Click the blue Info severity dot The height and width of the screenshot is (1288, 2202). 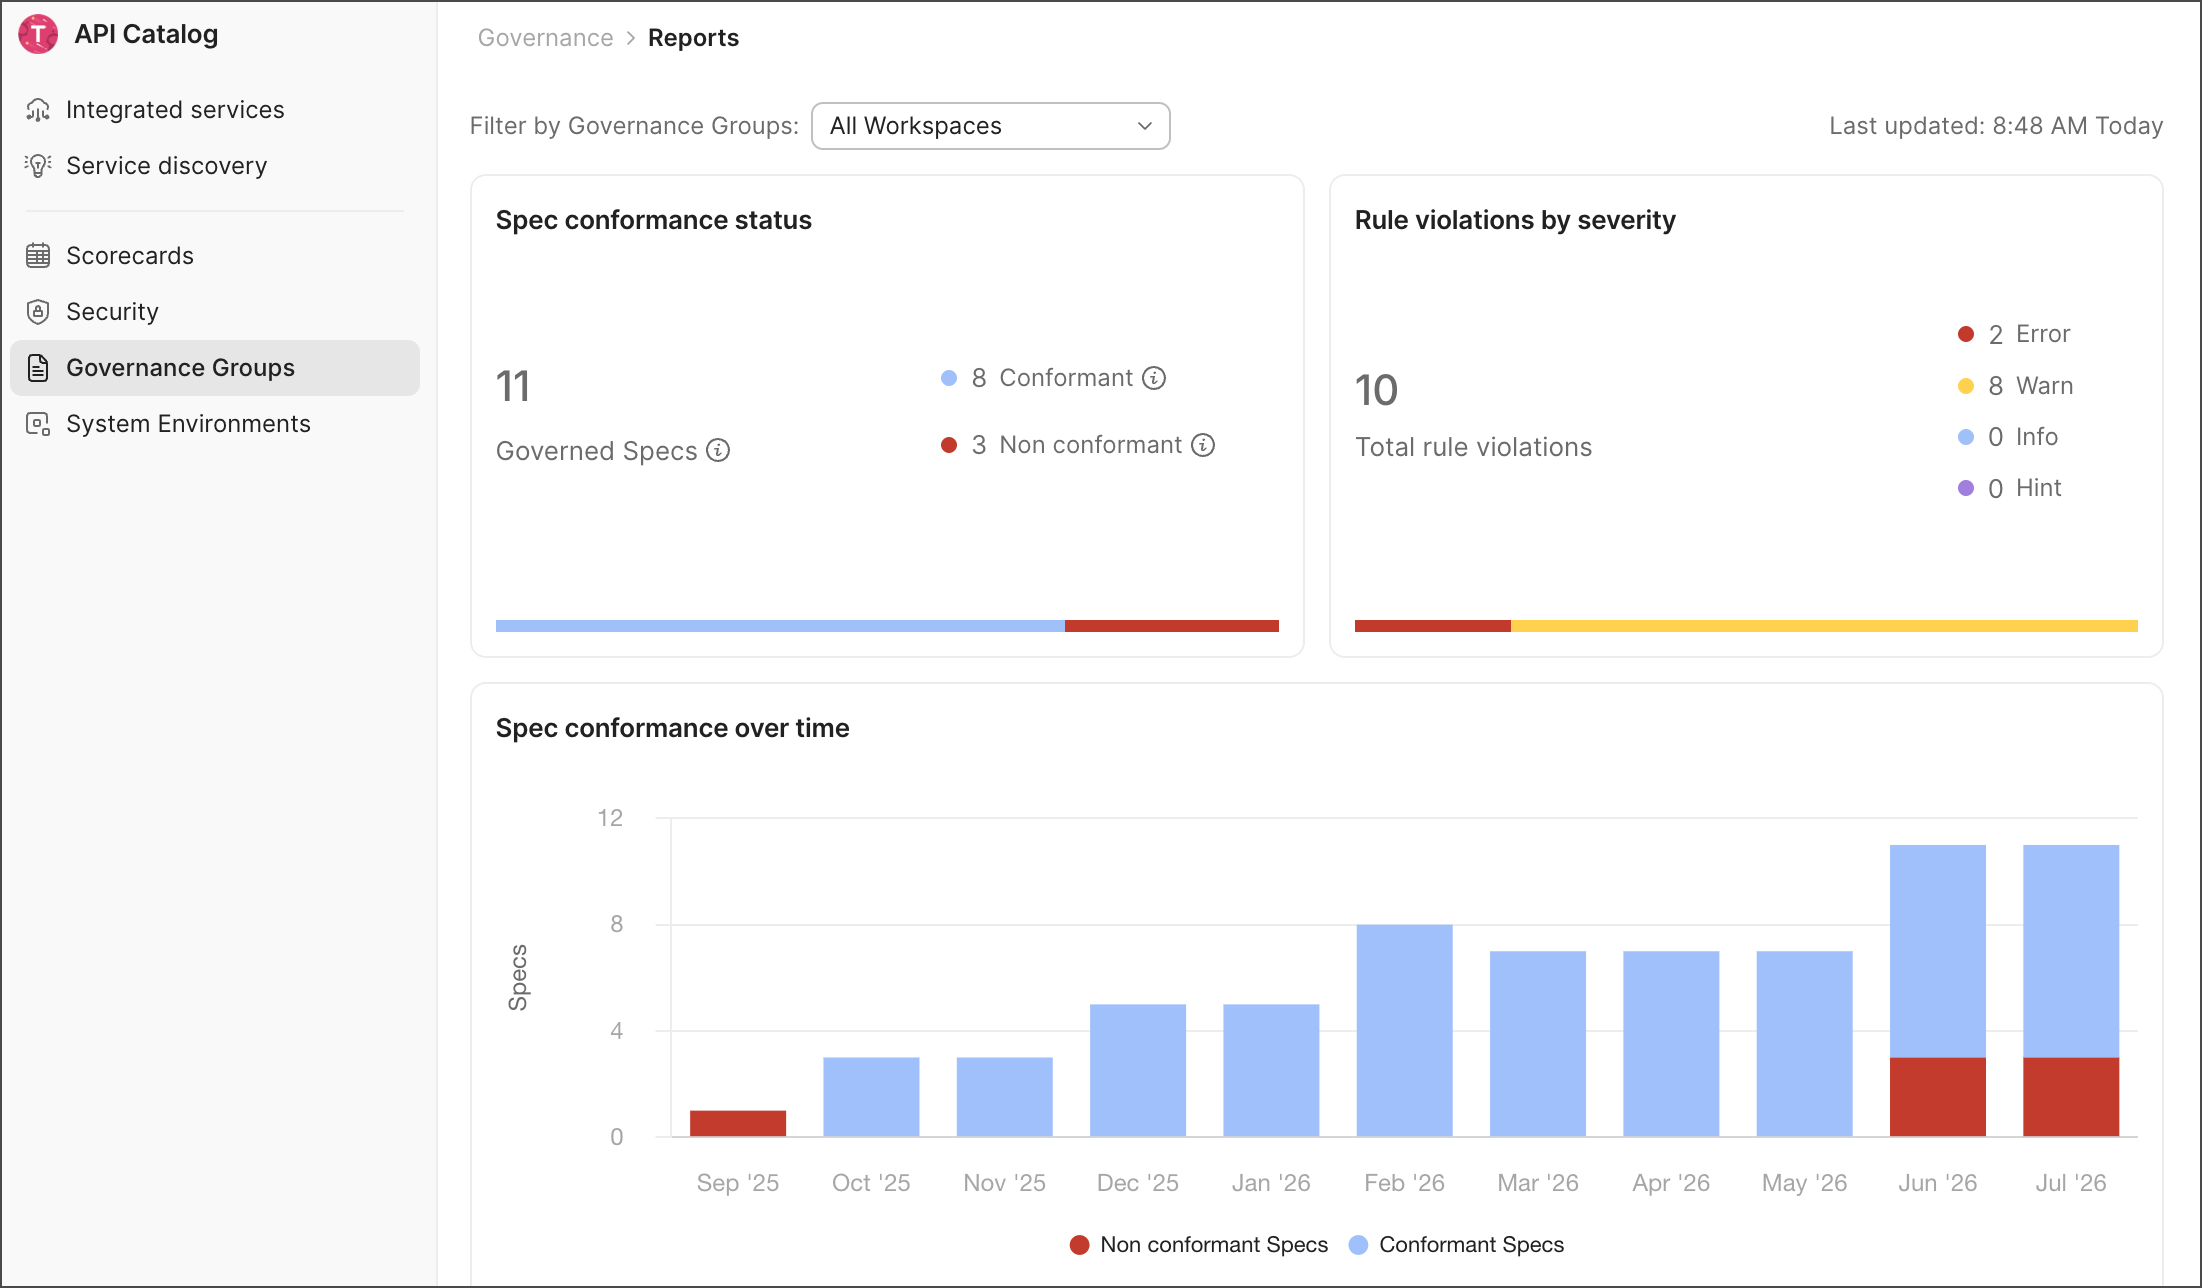pos(1966,437)
